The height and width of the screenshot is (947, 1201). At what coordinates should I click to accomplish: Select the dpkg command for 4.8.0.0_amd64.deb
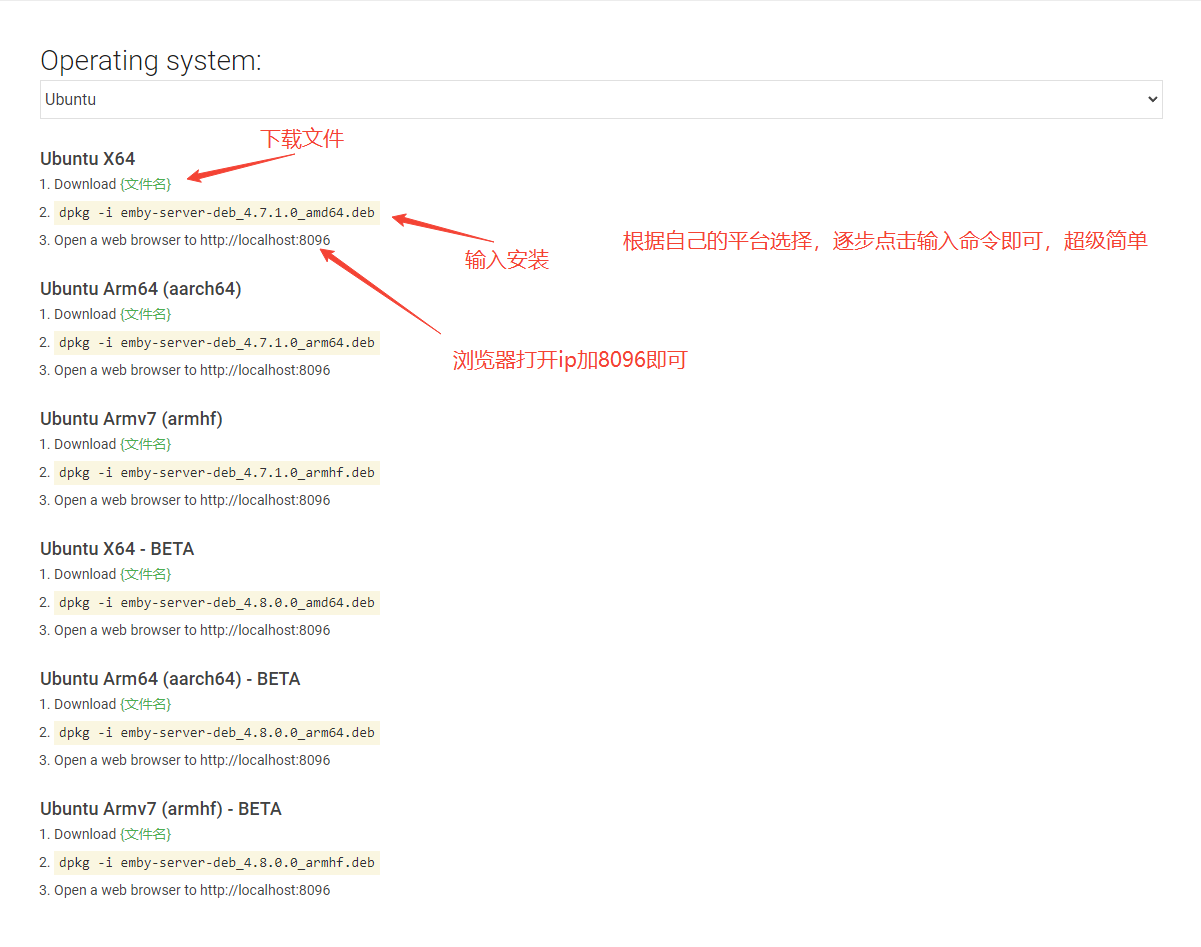point(217,602)
